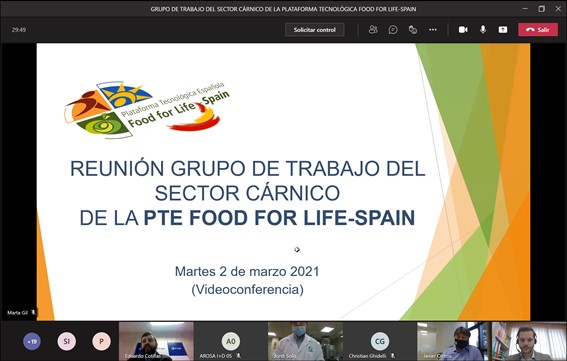
Task: Open the breakout rooms option
Action: click(413, 30)
